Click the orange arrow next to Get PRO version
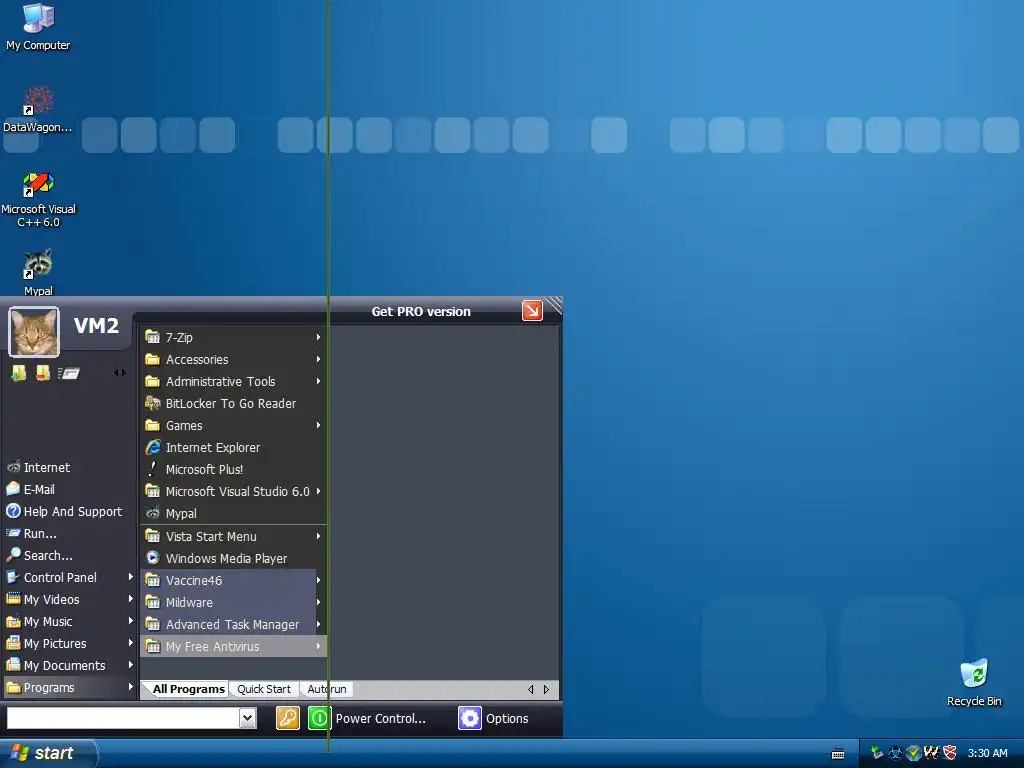The height and width of the screenshot is (768, 1024). (x=532, y=311)
